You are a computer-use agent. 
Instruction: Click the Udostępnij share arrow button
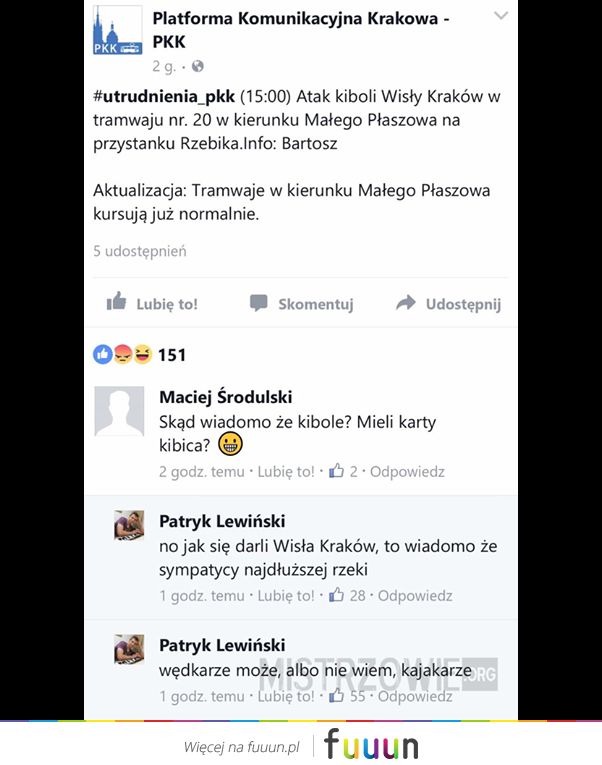[448, 303]
